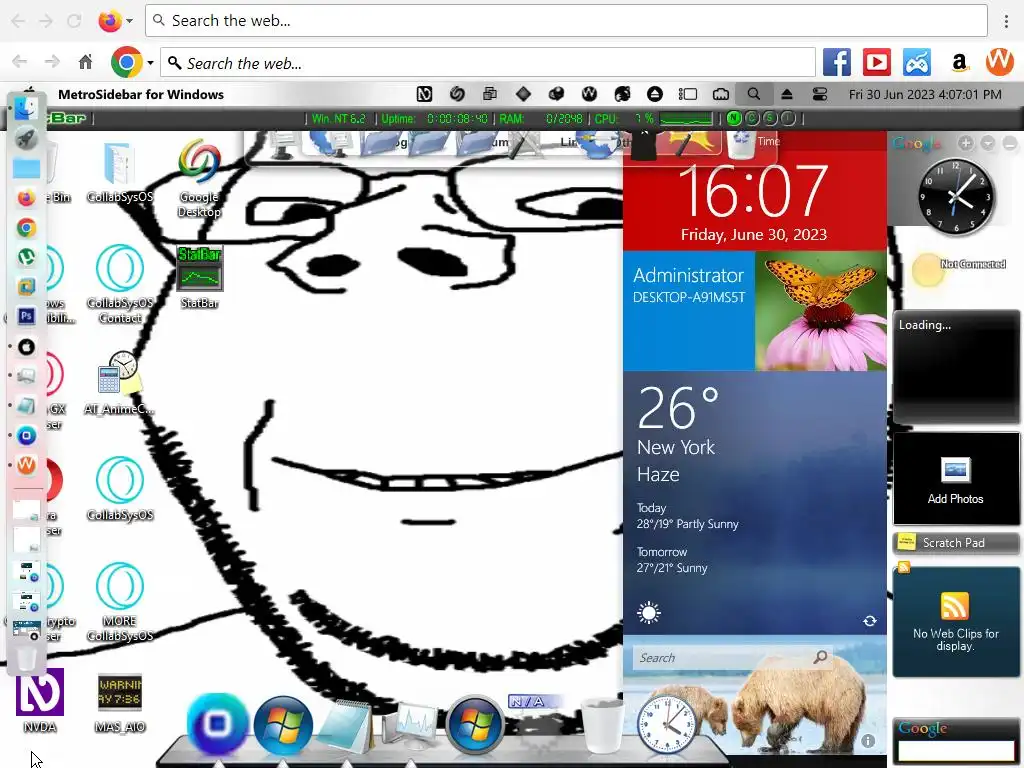Toggle the green N indicator in StatBar
Viewport: 1024px width, 768px height.
734,118
